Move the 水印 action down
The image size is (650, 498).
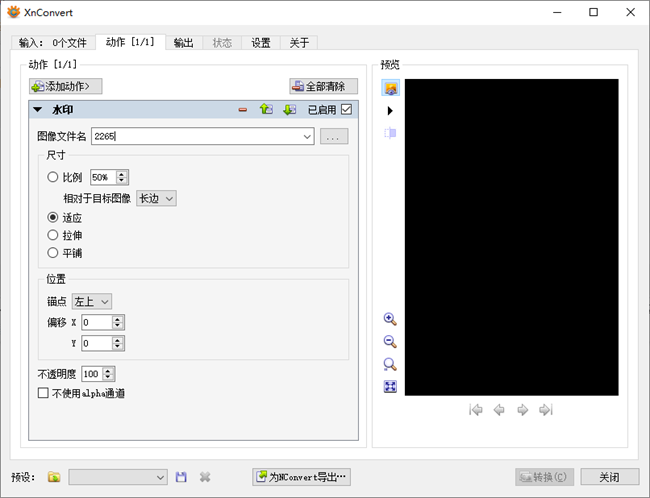pos(289,110)
